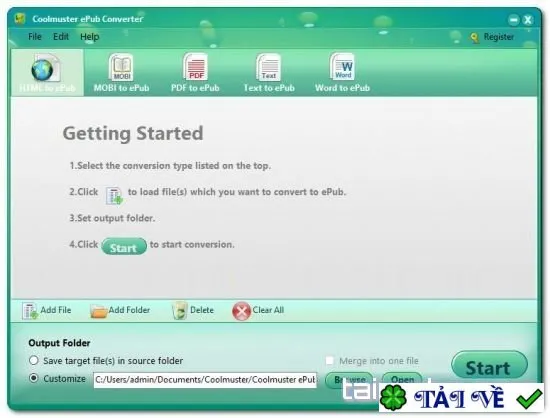Select the Word to ePub icon
550x418 pixels.
tap(342, 67)
